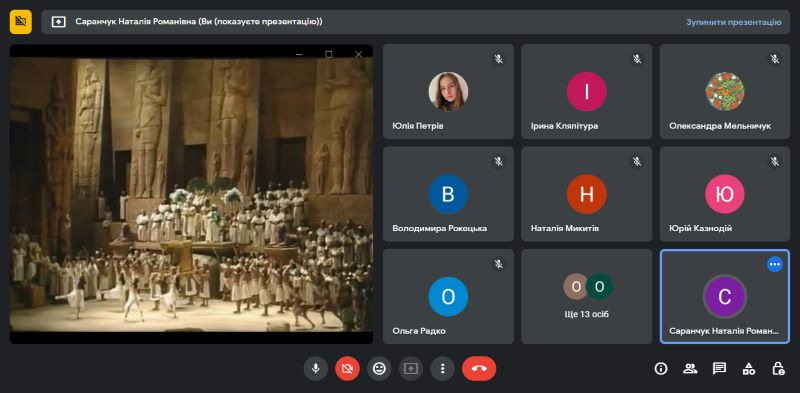
Task: Click Зупинити презентацію link
Action: 734,22
